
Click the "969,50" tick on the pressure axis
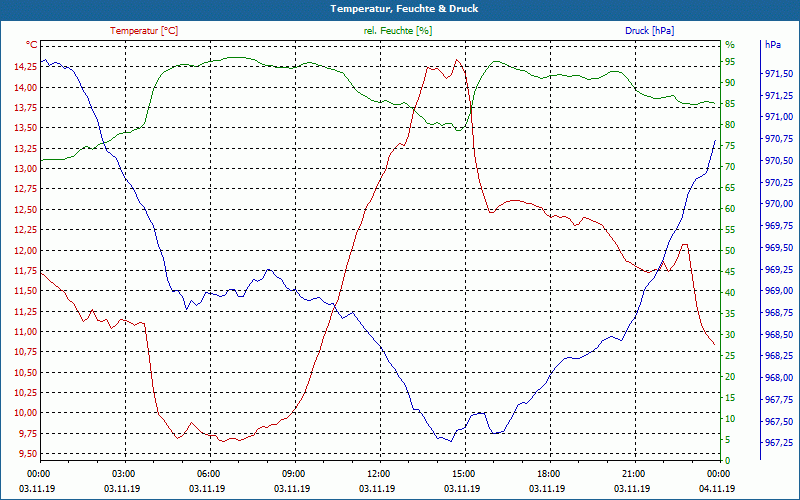coord(779,247)
